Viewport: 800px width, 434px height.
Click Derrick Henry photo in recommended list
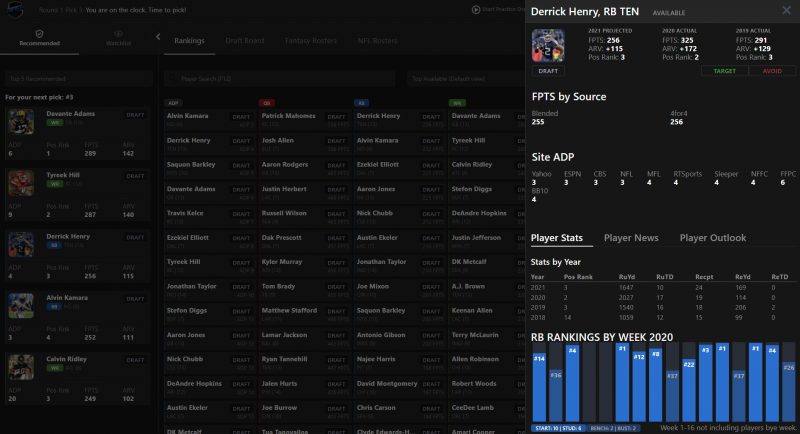point(21,244)
